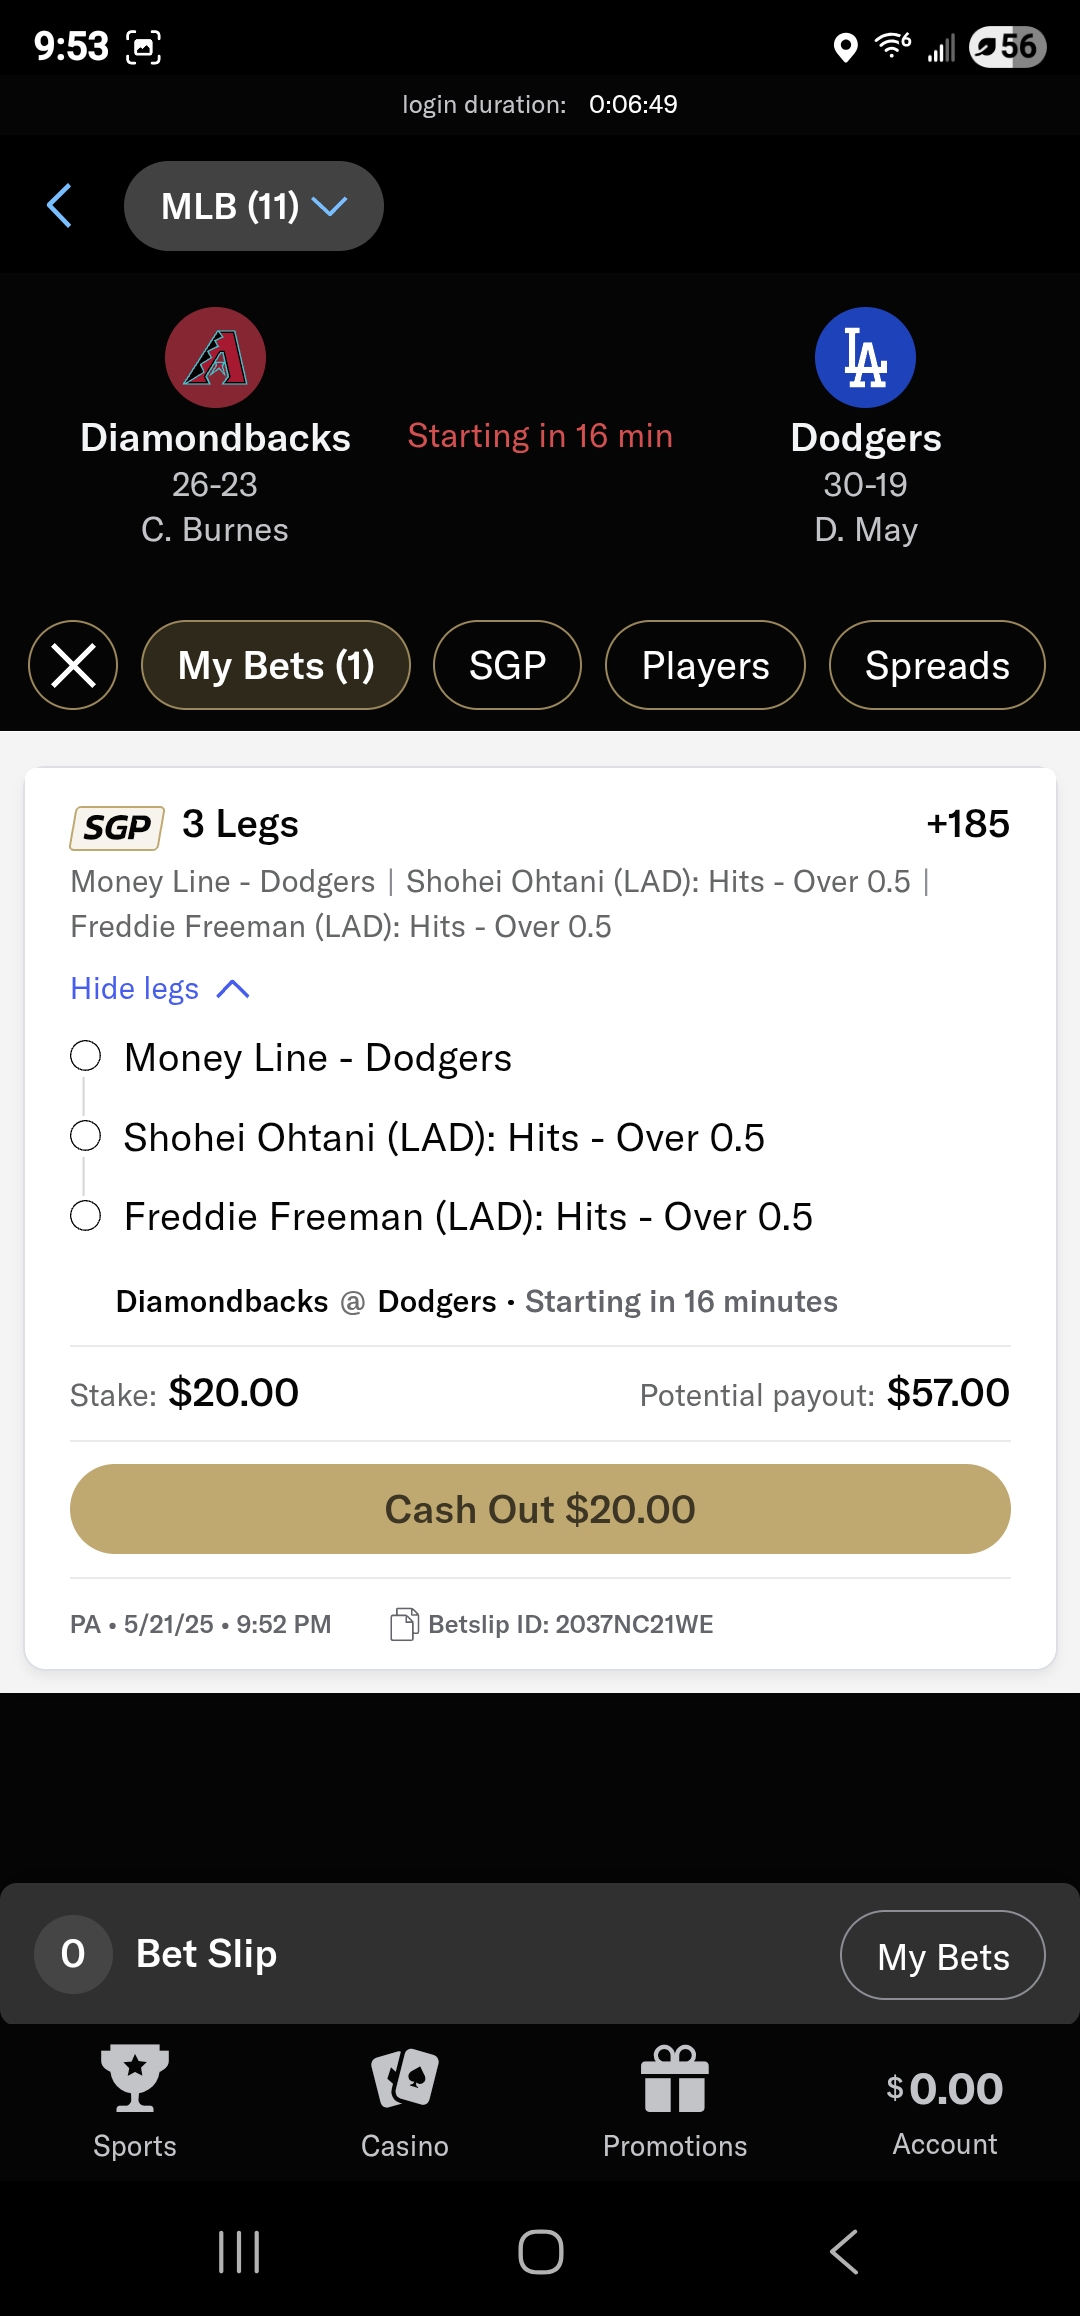Tap the blue back arrow
Image resolution: width=1080 pixels, height=2316 pixels.
tap(60, 206)
